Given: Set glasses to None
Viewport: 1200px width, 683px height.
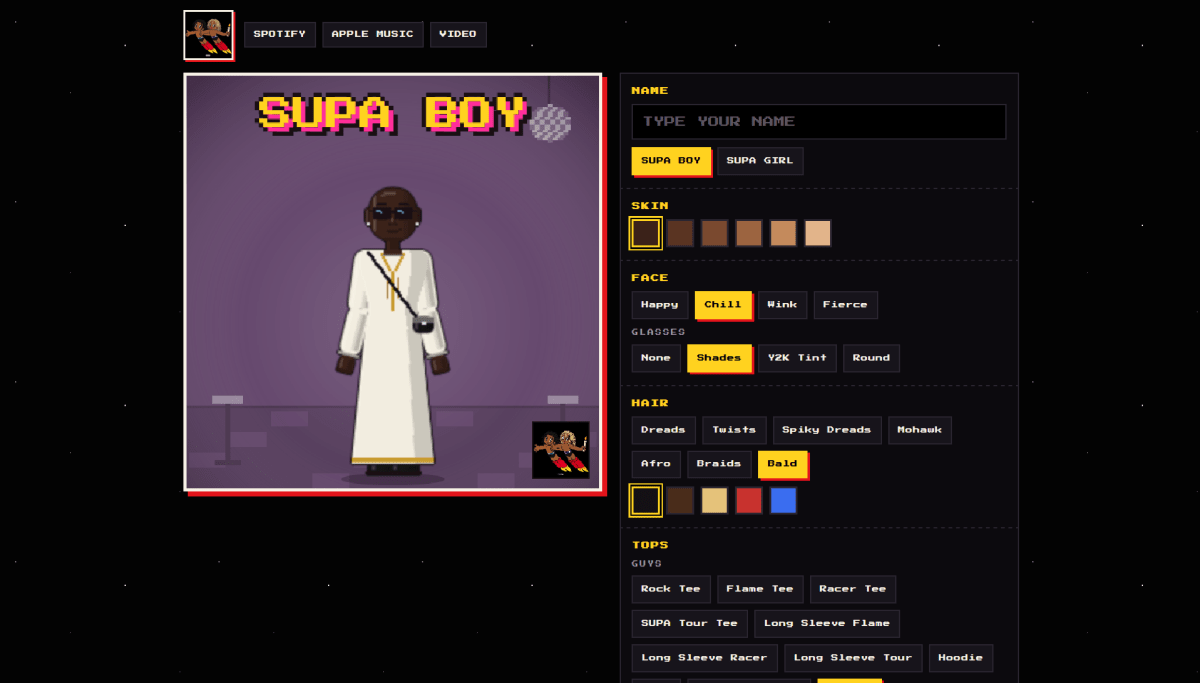Looking at the screenshot, I should pyautogui.click(x=656, y=358).
